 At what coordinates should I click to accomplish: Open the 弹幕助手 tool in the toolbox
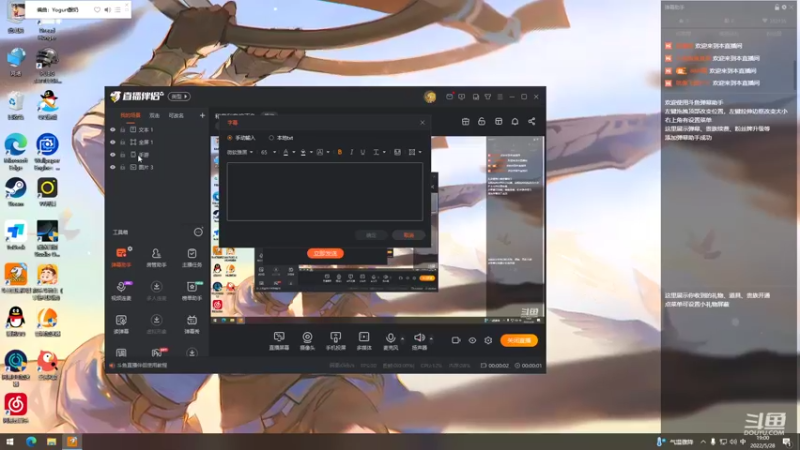121,258
